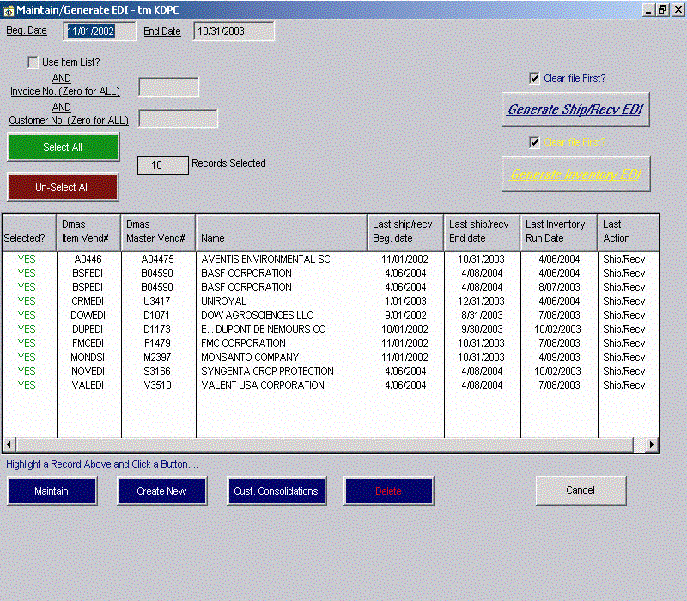Click the Last Action column header
687x601 pixels.
pyautogui.click(x=628, y=233)
